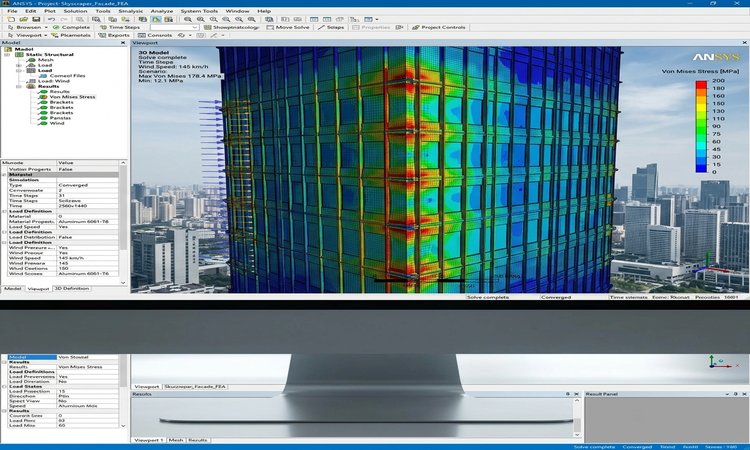Click the Mesh node icon in tree
The image size is (750, 450).
pos(32,60)
